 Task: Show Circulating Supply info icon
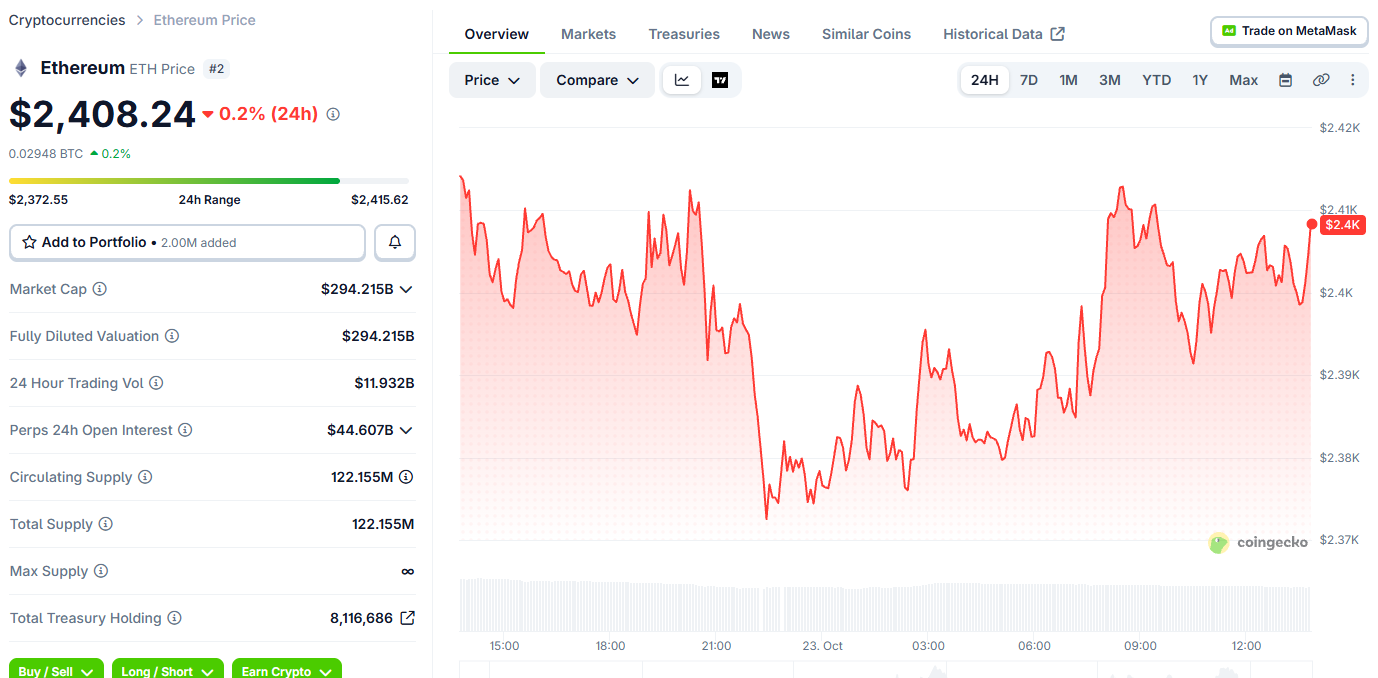(x=145, y=477)
